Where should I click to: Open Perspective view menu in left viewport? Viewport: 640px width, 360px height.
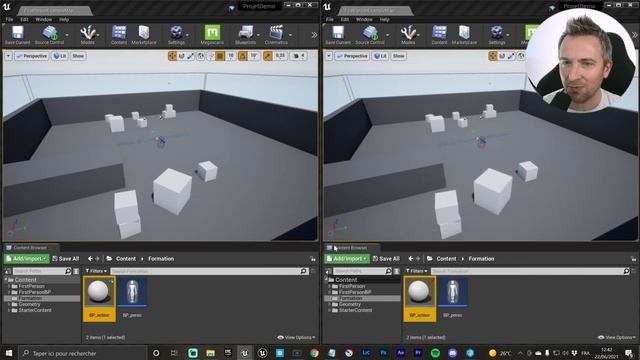click(x=31, y=56)
